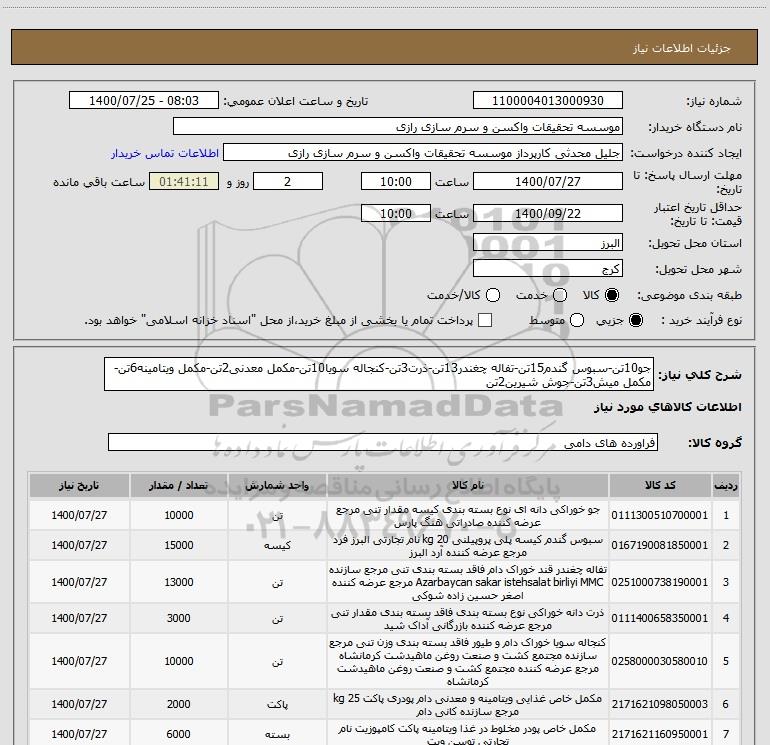This screenshot has width=770, height=745.
Task: Click the price validity date 1400/09/22
Action: [x=548, y=213]
